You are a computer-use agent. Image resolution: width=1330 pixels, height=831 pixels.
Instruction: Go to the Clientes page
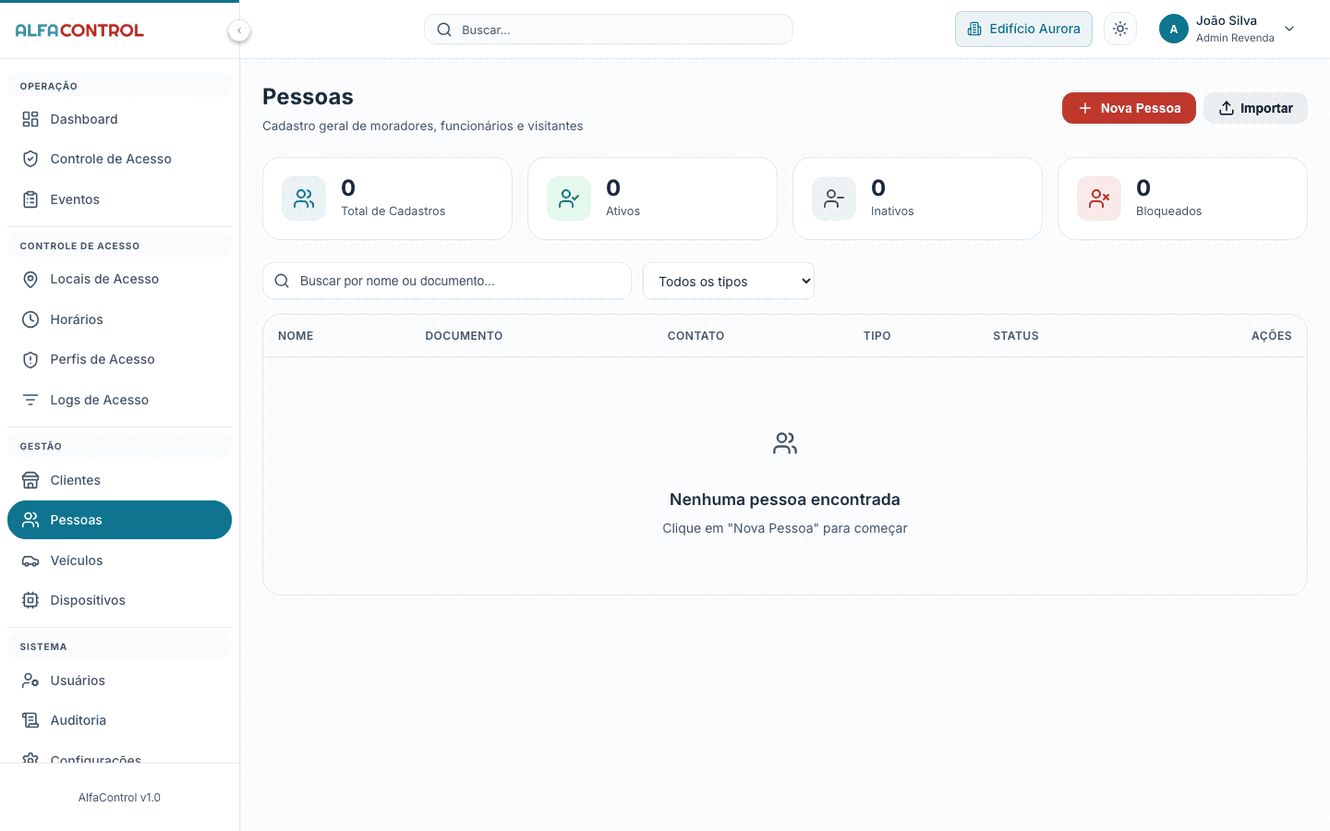[119, 480]
